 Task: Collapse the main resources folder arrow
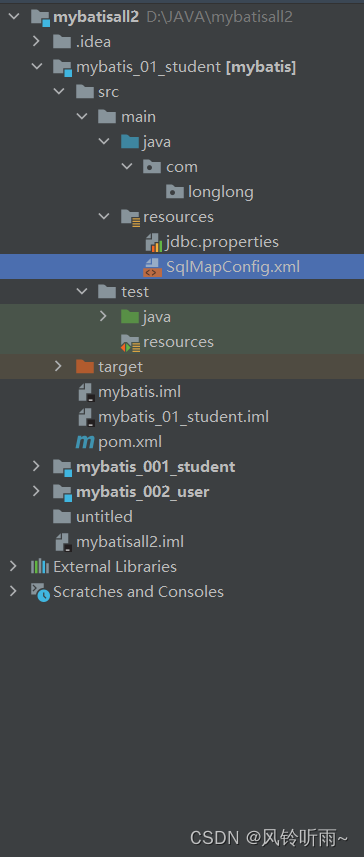pyautogui.click(x=104, y=216)
